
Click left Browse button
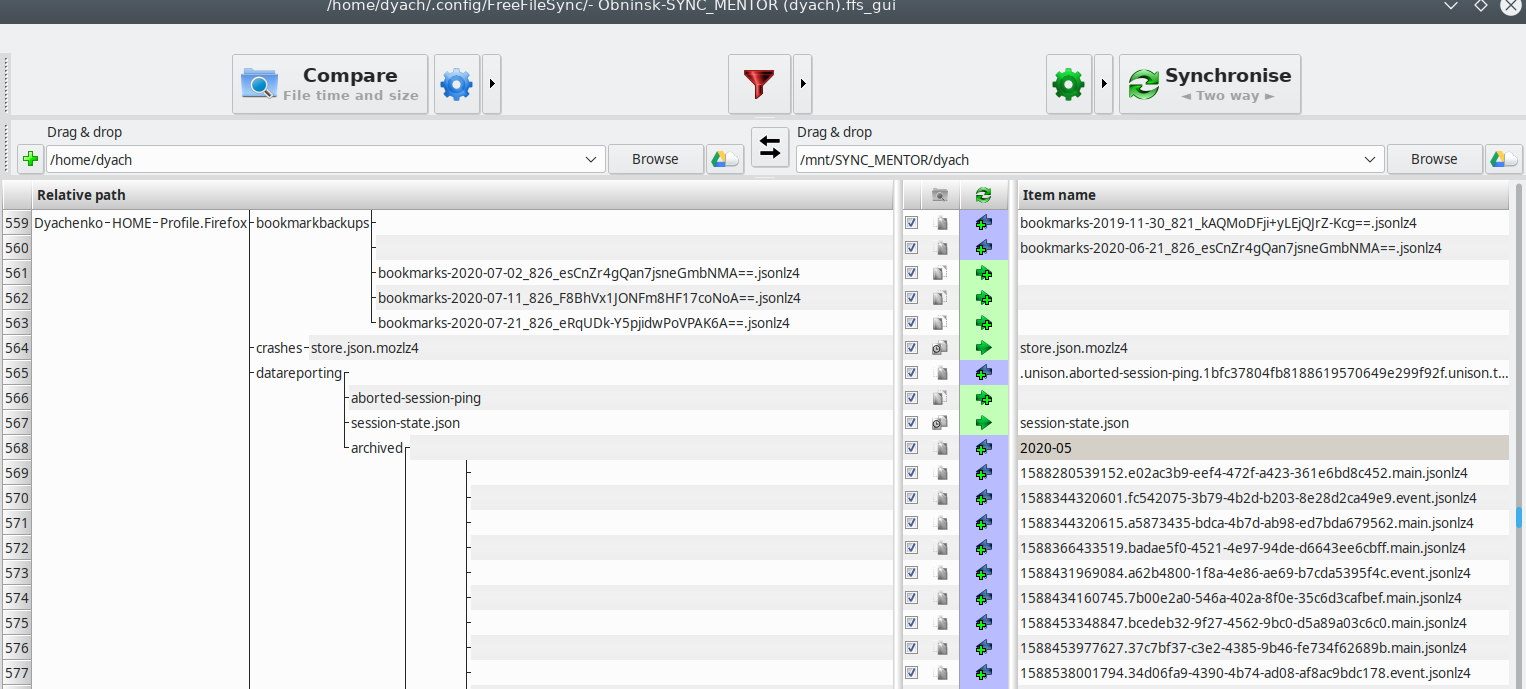click(x=655, y=159)
